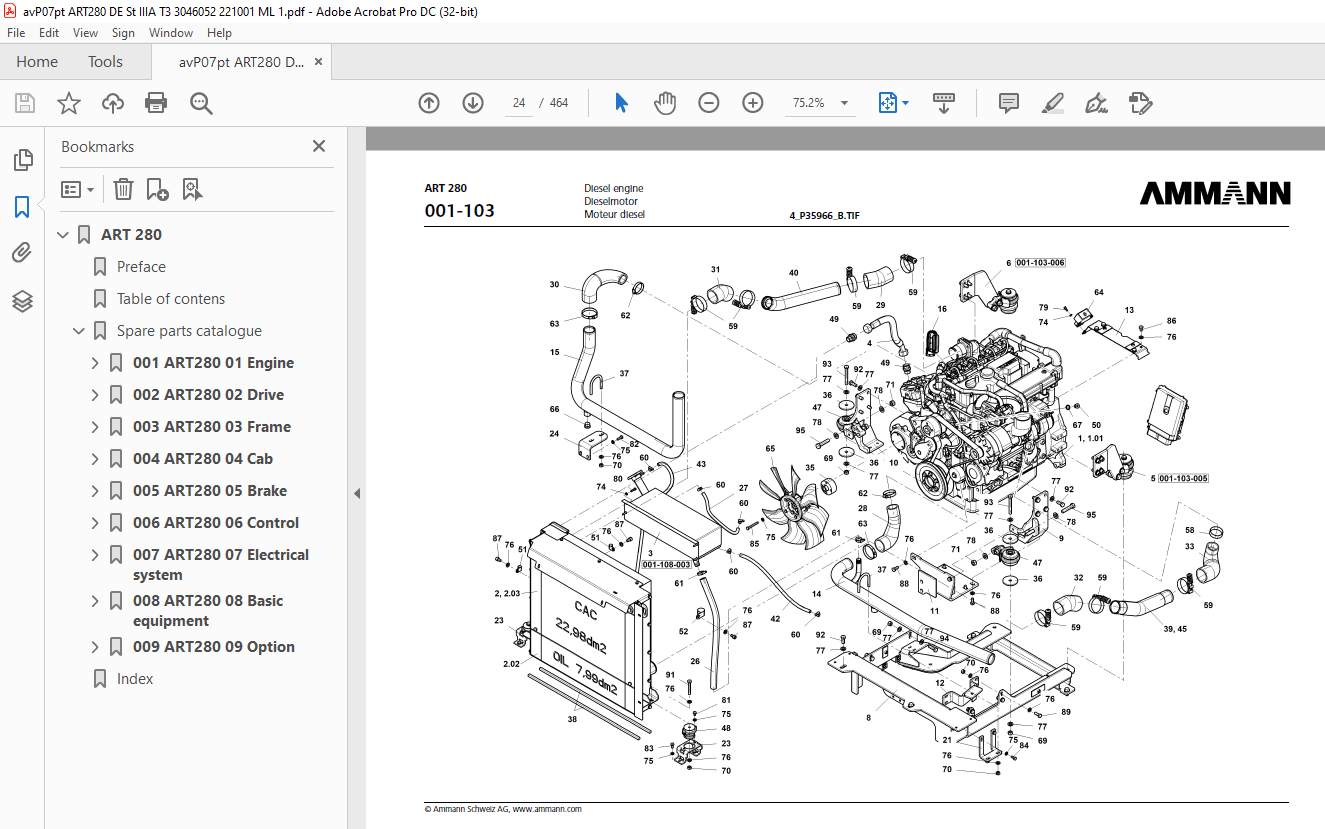Viewport: 1325px width, 829px height.
Task: Expand the 003 ART280 03 Frame bookmark
Action: tap(95, 427)
